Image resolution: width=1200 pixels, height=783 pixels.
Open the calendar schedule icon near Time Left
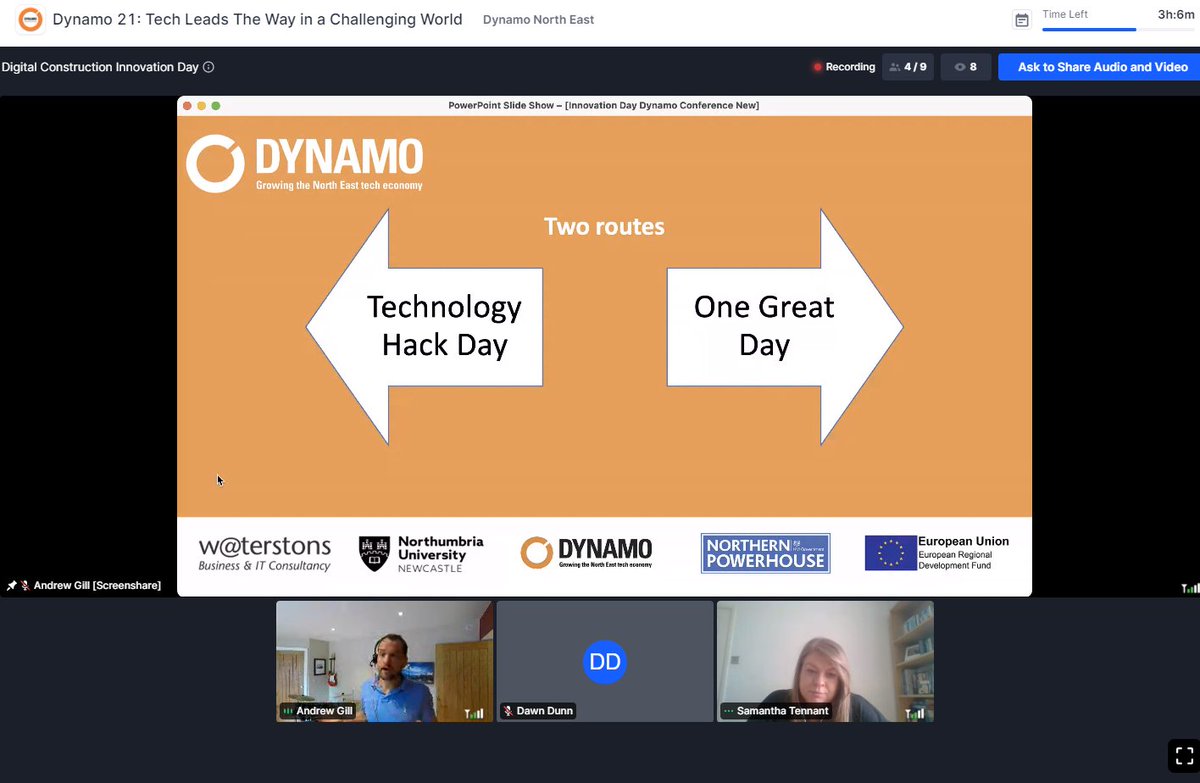pos(1021,20)
